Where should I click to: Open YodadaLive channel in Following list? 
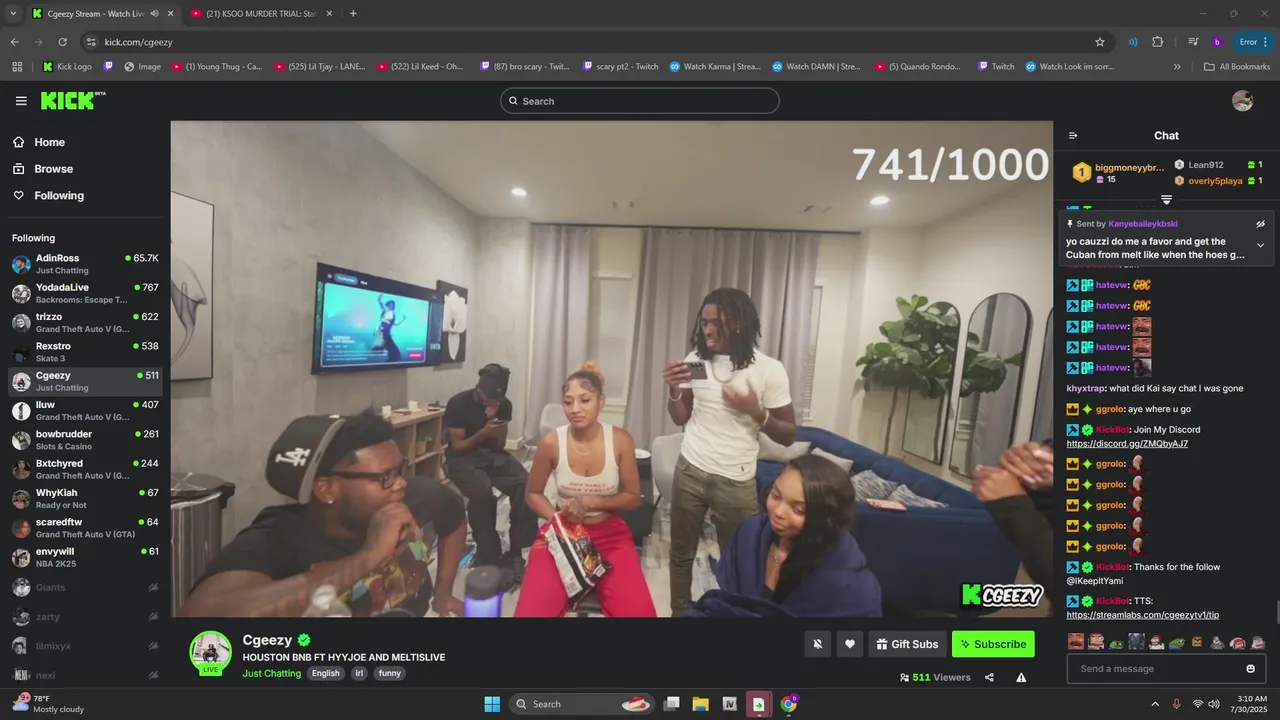pyautogui.click(x=85, y=293)
